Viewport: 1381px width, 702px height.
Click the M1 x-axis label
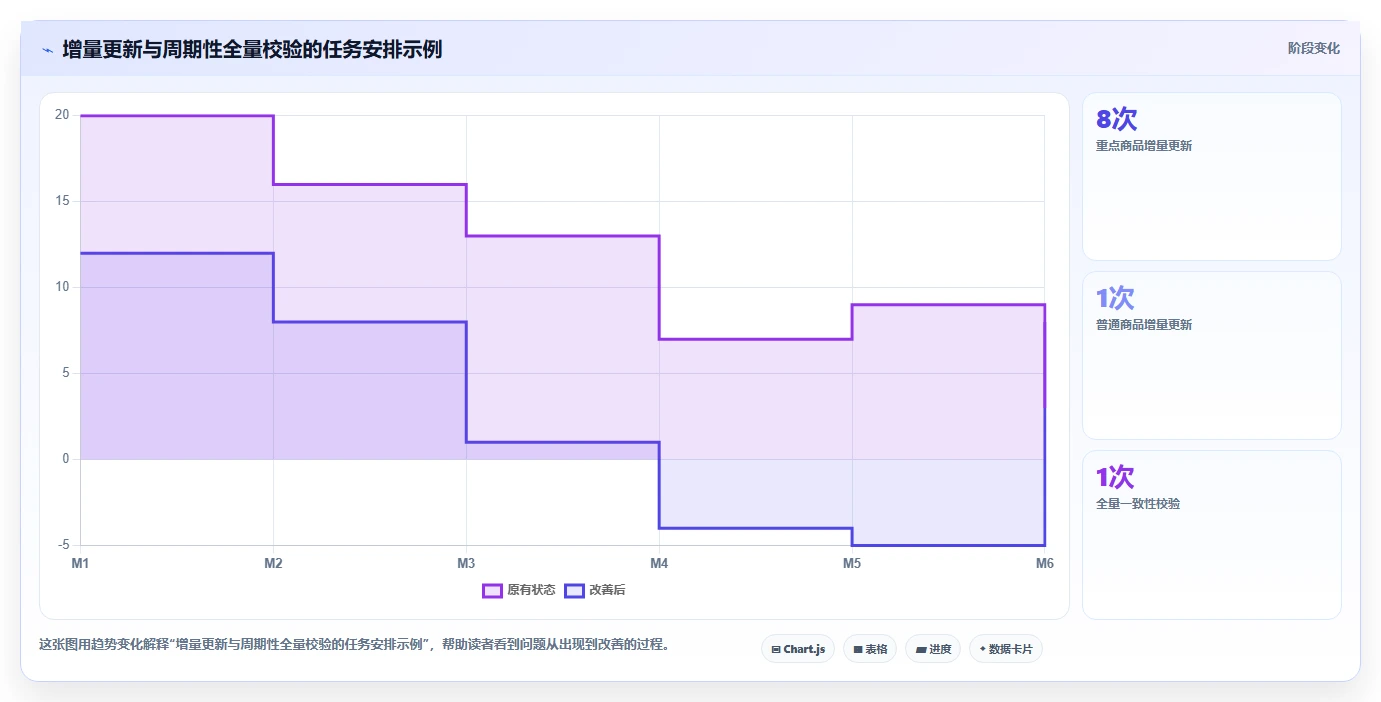tap(80, 563)
